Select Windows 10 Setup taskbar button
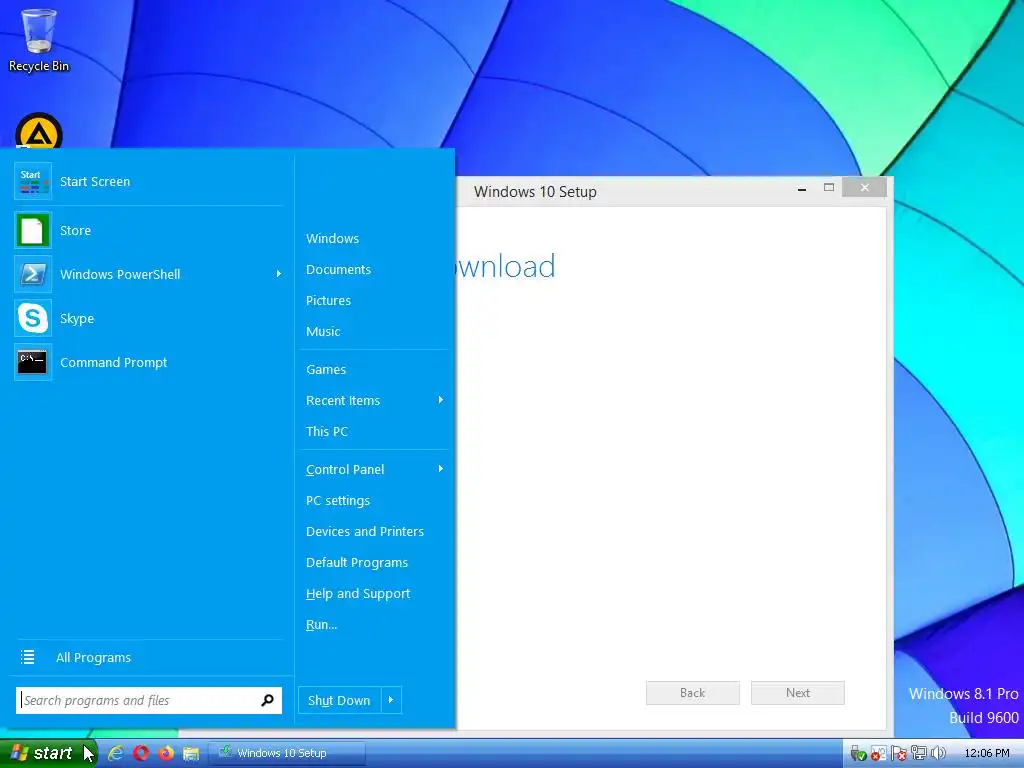 [x=286, y=753]
